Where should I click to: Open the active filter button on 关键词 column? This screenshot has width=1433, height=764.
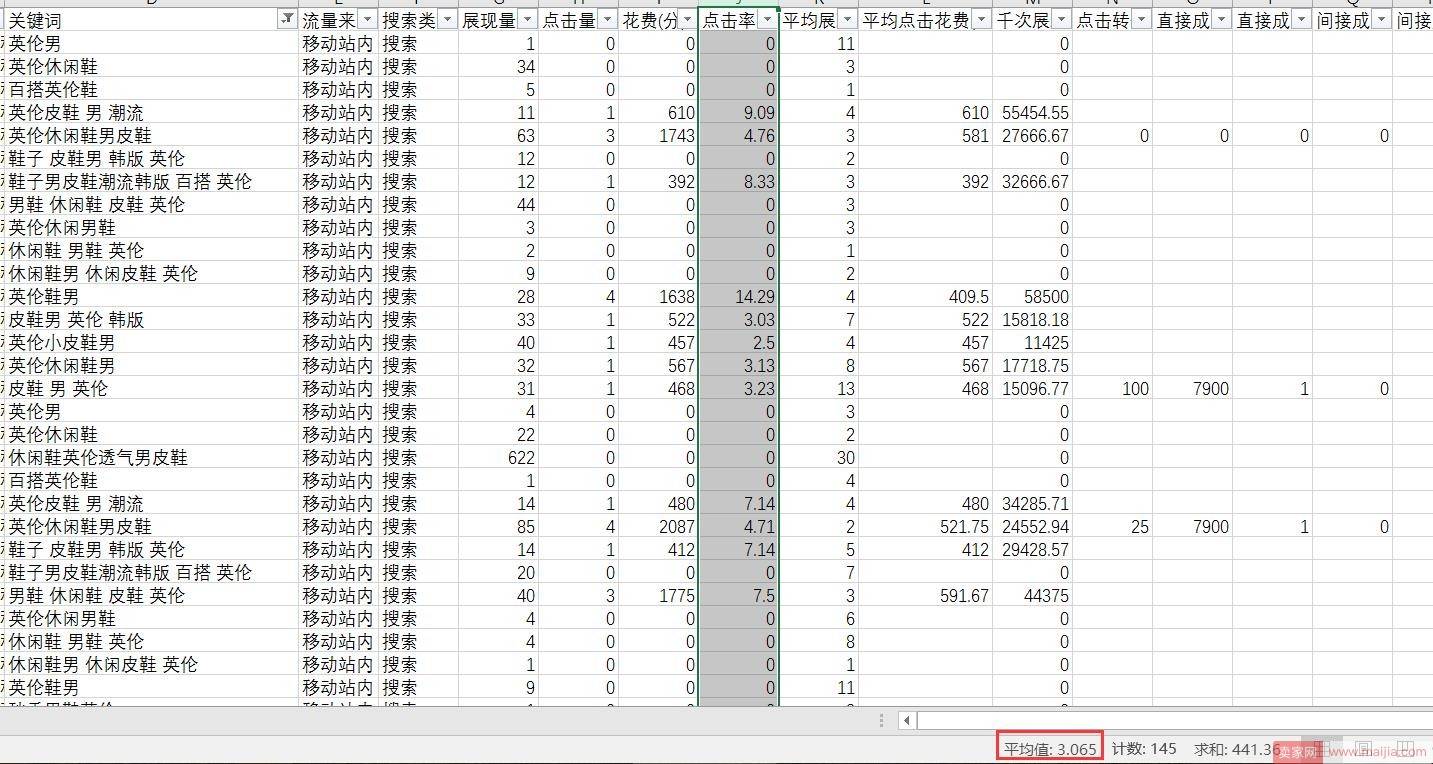click(286, 20)
